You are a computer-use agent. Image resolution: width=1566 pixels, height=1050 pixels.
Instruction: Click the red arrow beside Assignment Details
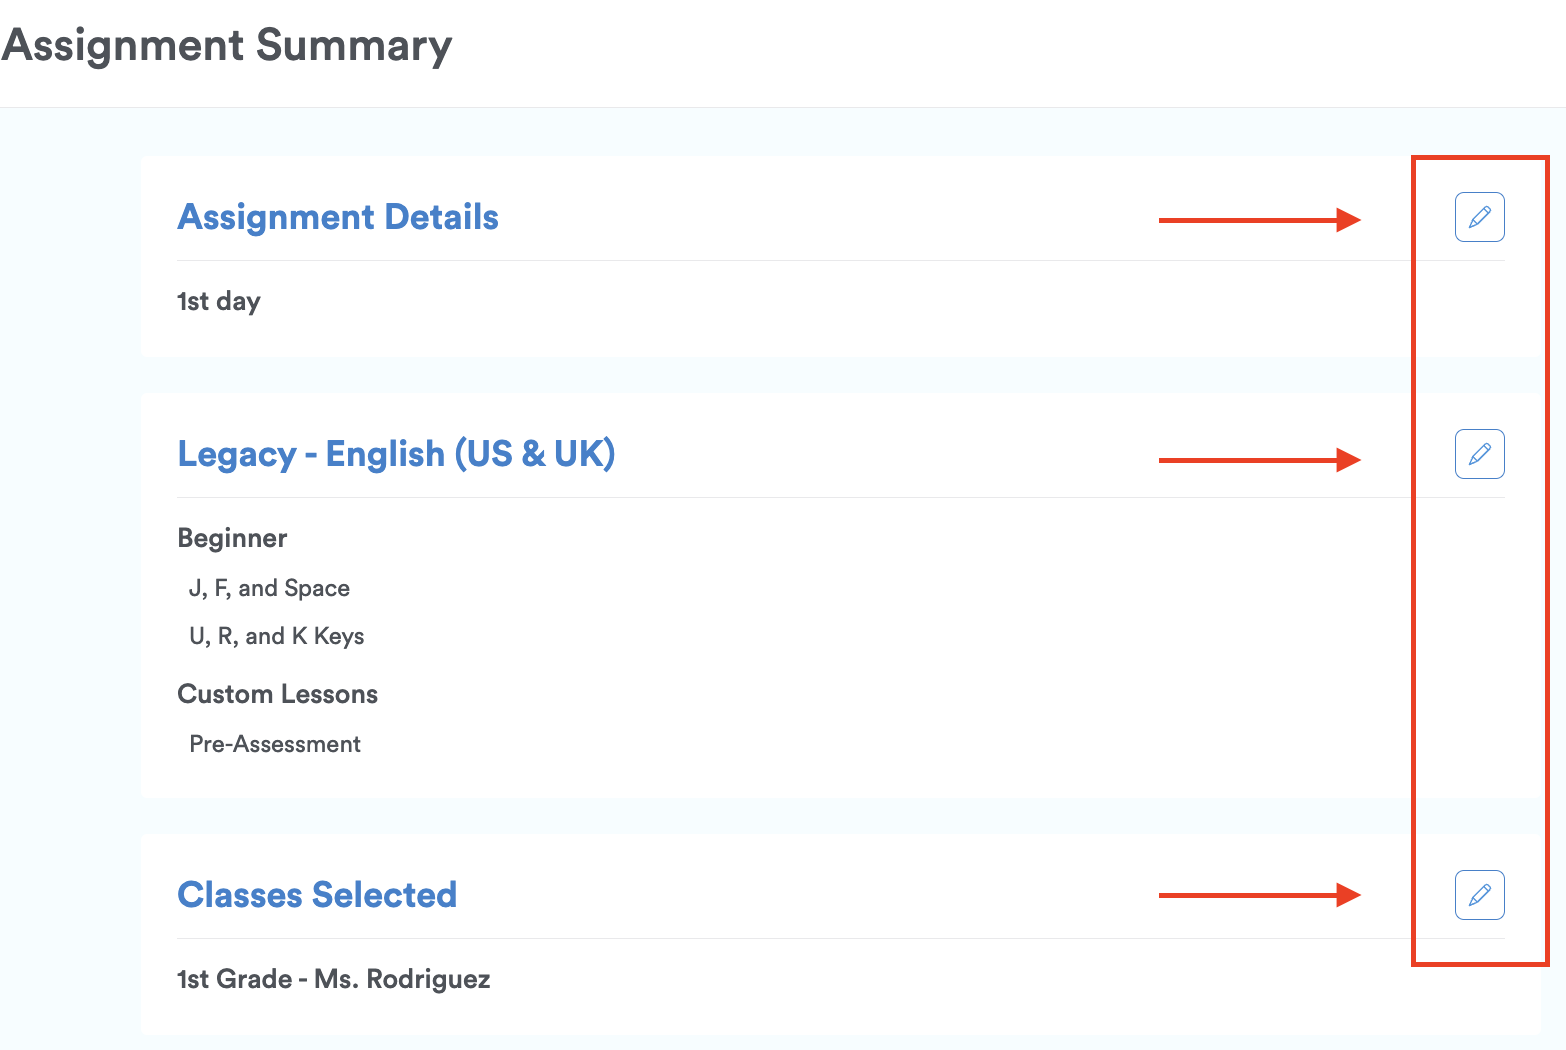point(1259,220)
